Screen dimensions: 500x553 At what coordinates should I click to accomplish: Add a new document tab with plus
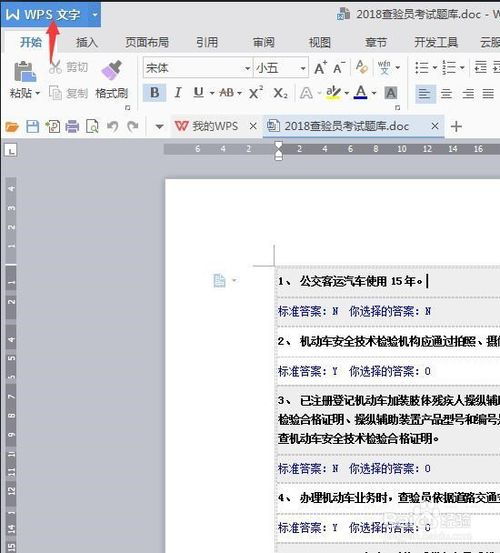pos(456,126)
